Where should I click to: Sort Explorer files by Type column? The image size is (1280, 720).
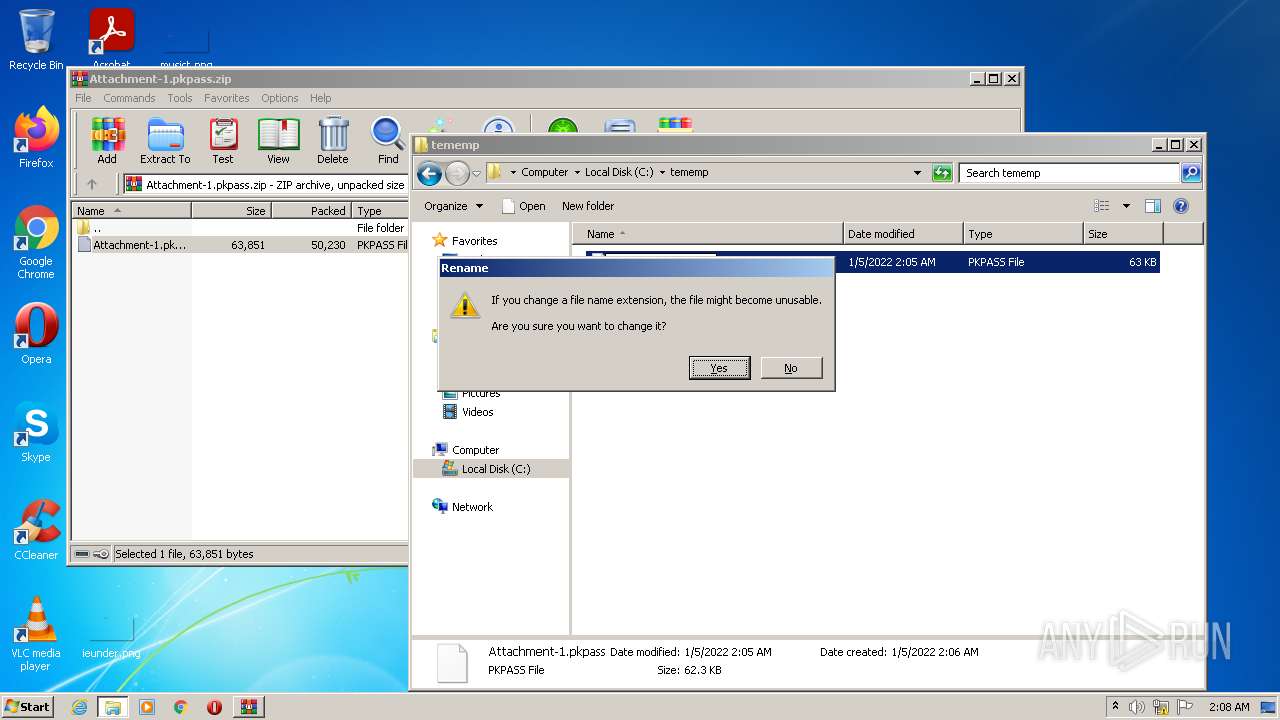[1023, 234]
